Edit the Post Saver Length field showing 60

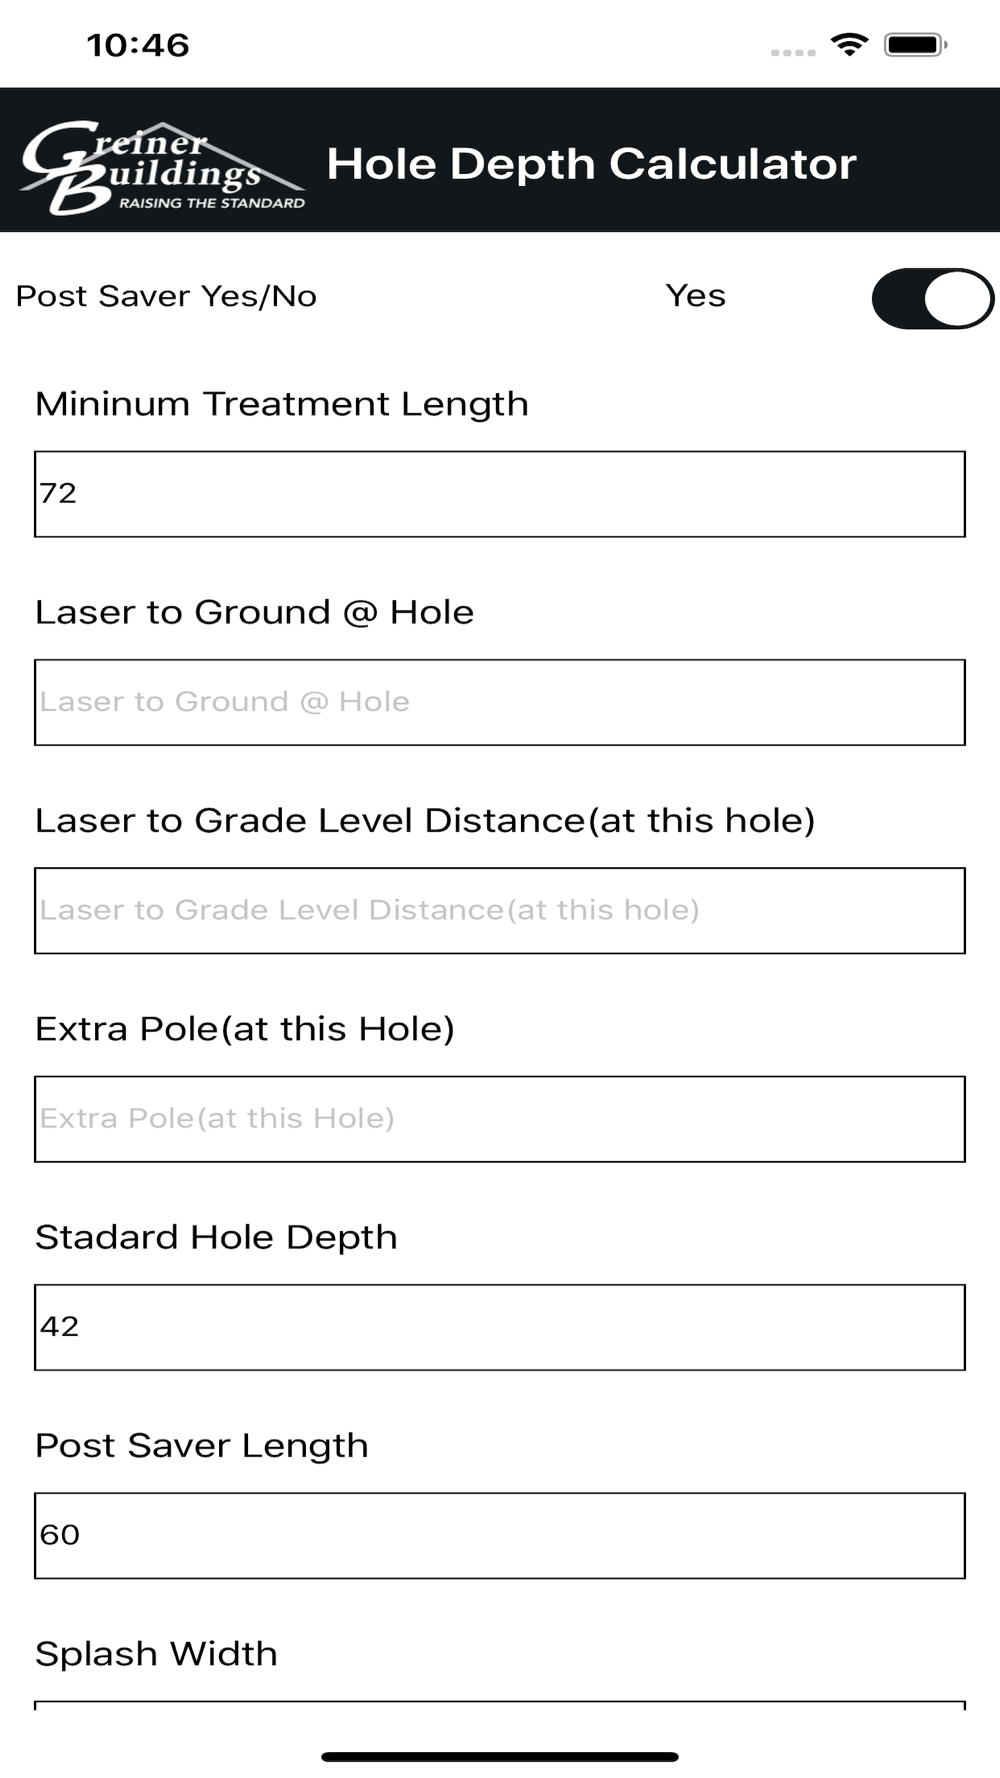click(x=500, y=1536)
